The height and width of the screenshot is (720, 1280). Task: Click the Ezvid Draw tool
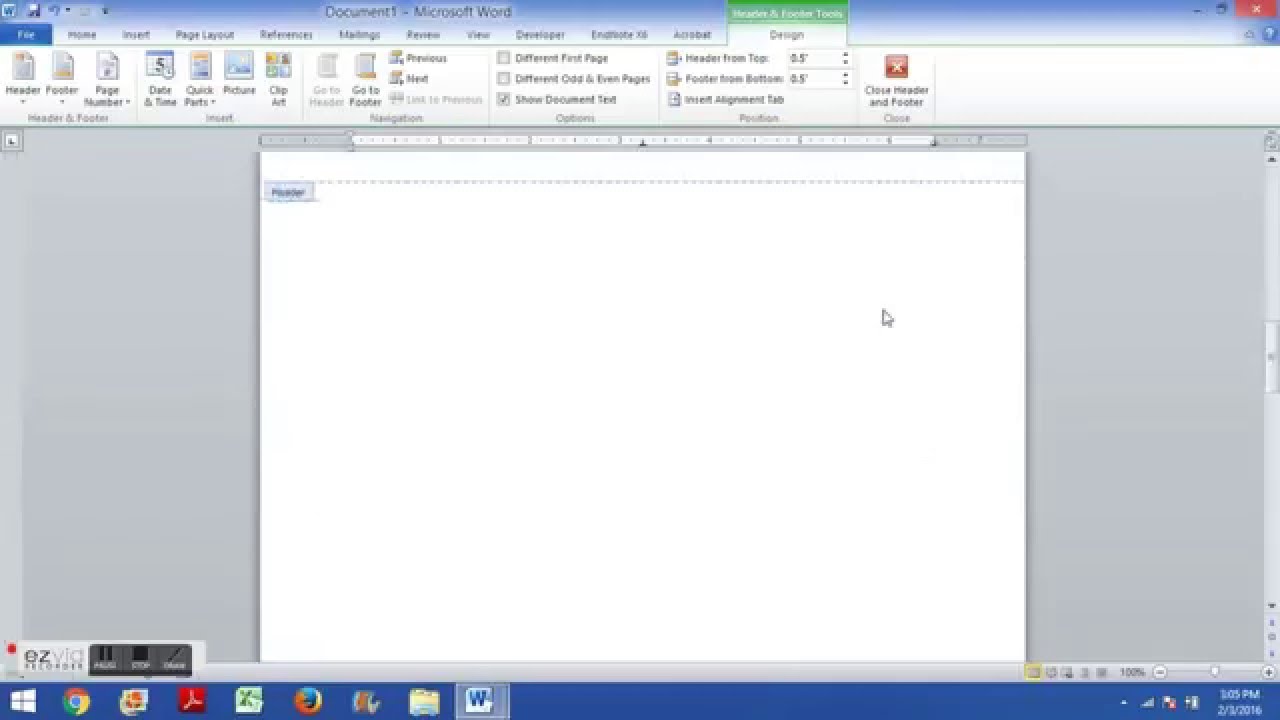click(x=174, y=659)
